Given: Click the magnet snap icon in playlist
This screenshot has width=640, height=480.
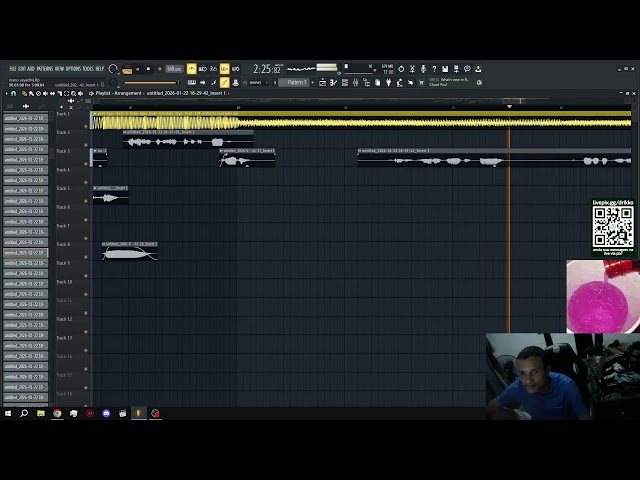Looking at the screenshot, I should point(13,93).
